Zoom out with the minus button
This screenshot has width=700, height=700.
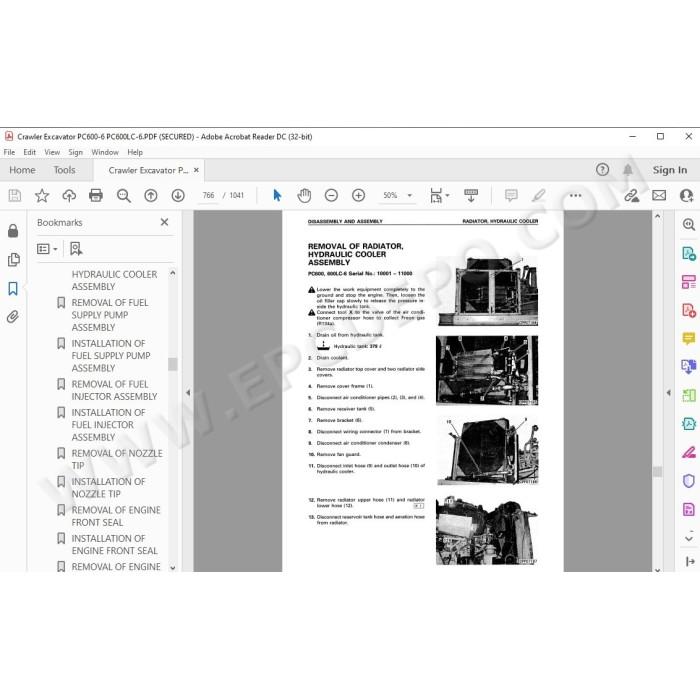[x=331, y=196]
